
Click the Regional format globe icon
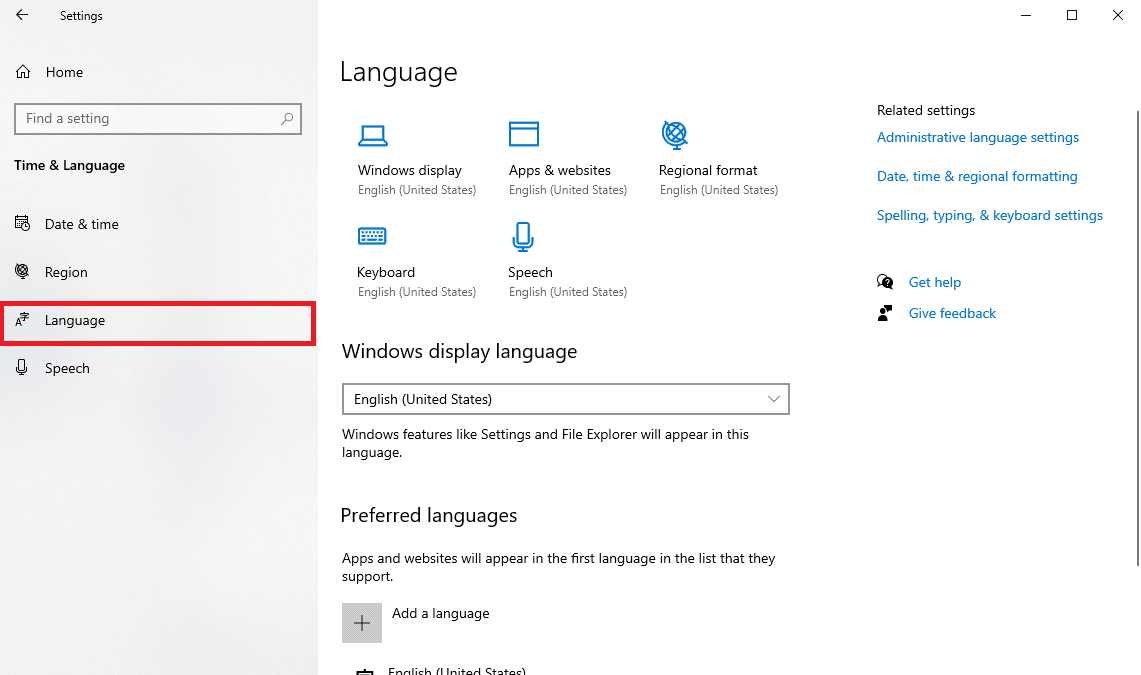675,134
